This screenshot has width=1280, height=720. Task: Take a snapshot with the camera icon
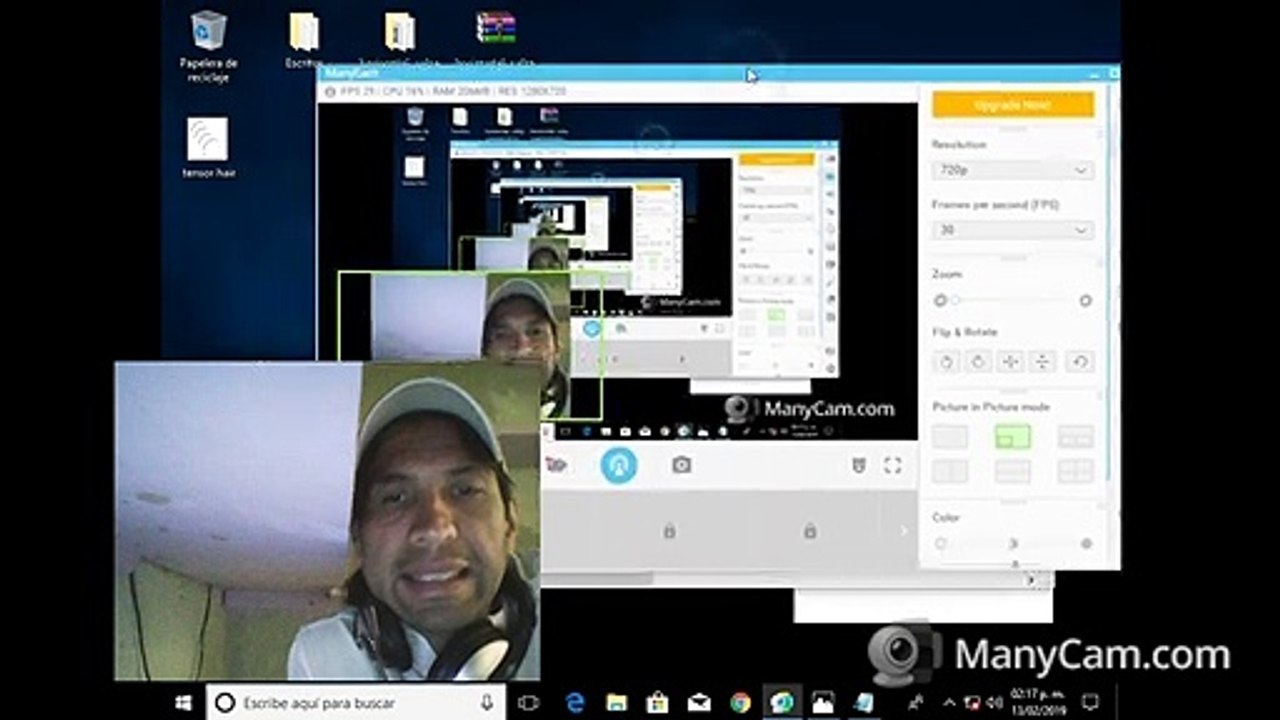(x=682, y=465)
